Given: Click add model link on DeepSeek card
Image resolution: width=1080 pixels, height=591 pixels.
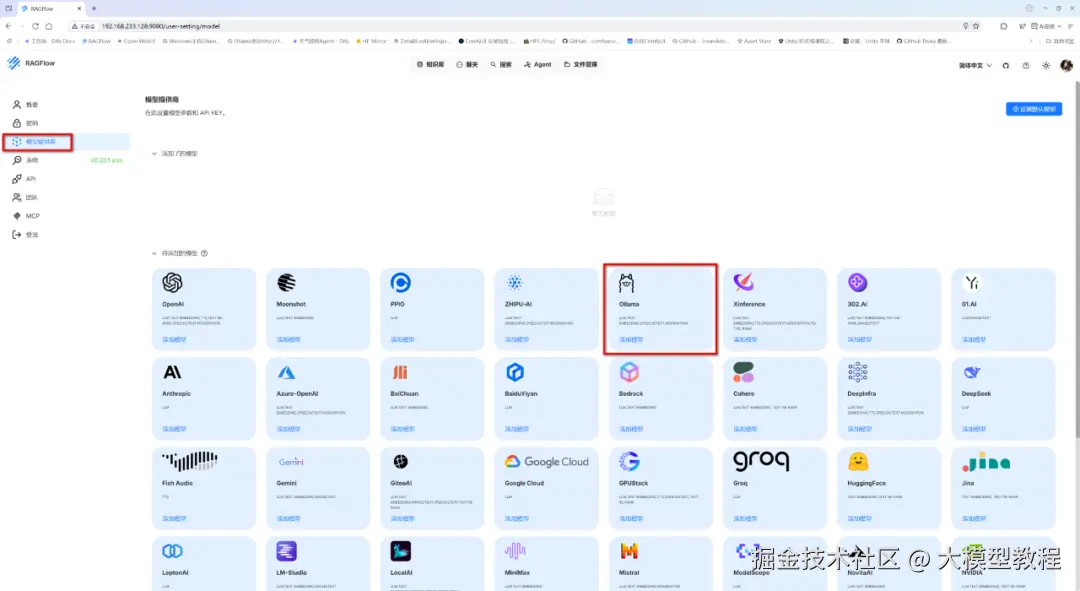Looking at the screenshot, I should click(x=974, y=429).
